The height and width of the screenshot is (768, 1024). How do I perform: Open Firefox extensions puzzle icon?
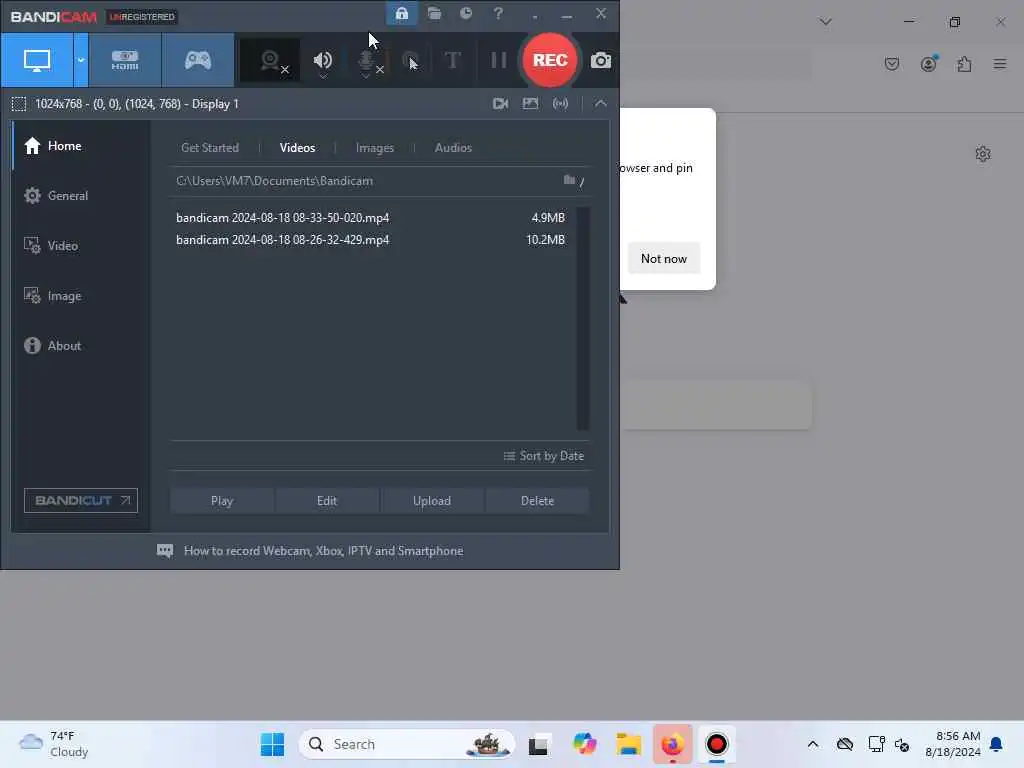(x=965, y=64)
